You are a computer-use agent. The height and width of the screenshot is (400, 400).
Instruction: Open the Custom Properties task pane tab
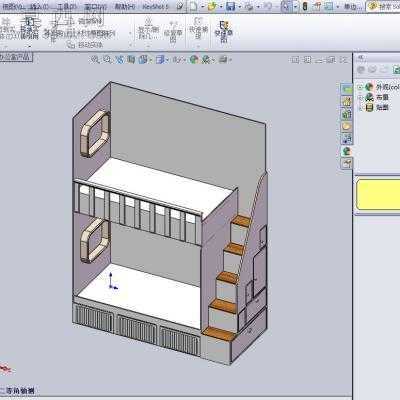pyautogui.click(x=347, y=164)
